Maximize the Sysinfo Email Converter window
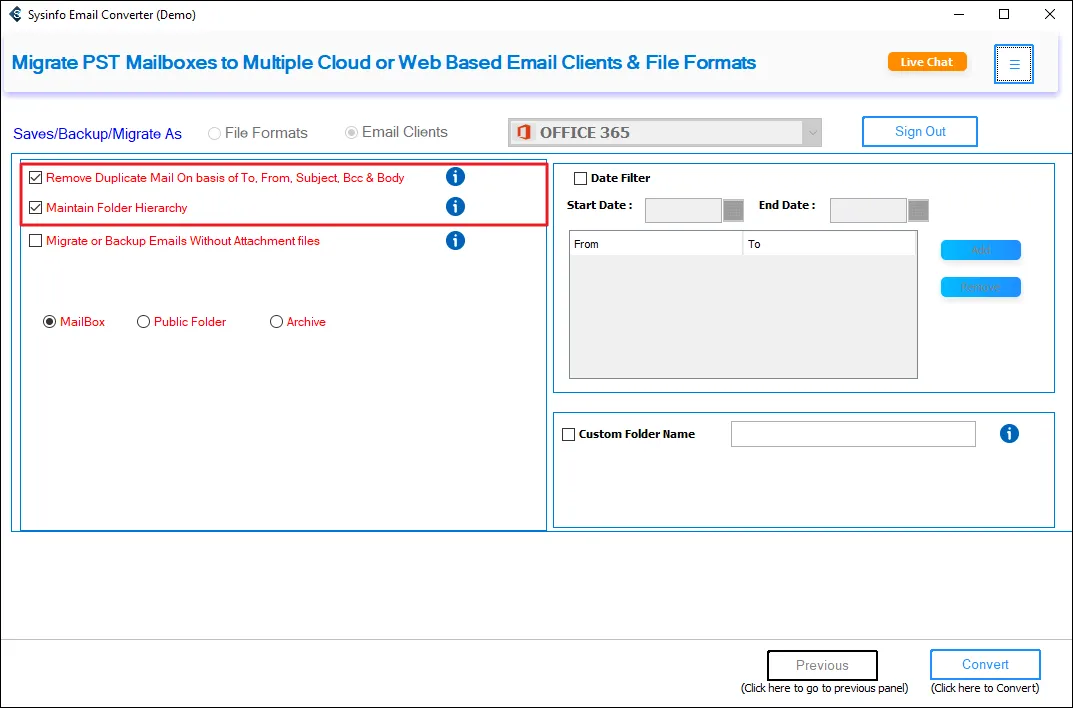The image size is (1073, 708). pyautogui.click(x=1004, y=14)
